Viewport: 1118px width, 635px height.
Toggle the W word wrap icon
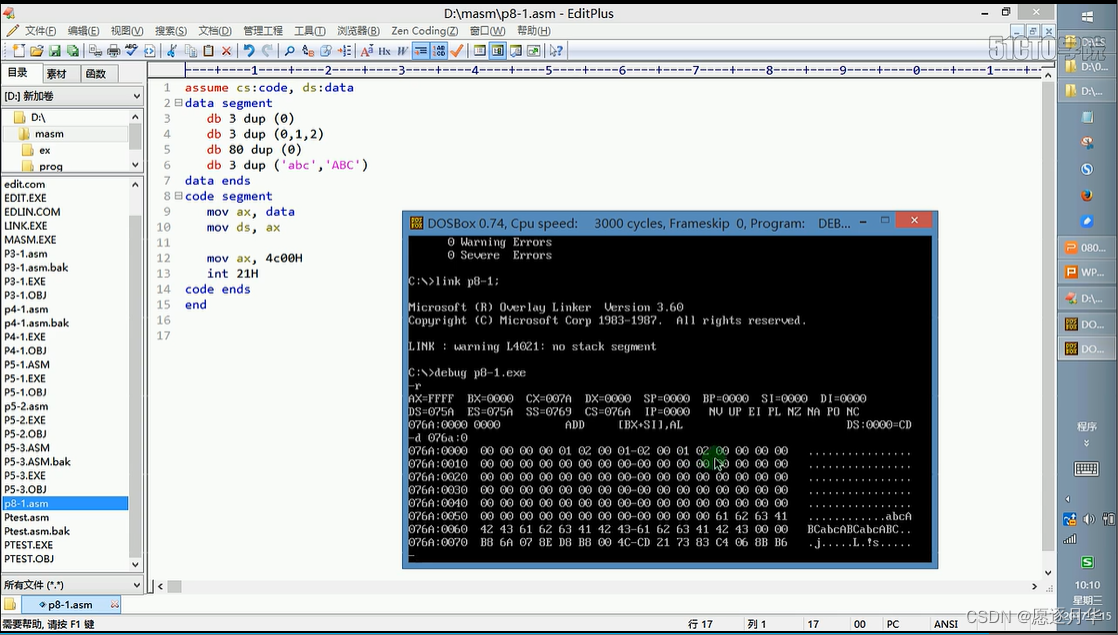[402, 51]
